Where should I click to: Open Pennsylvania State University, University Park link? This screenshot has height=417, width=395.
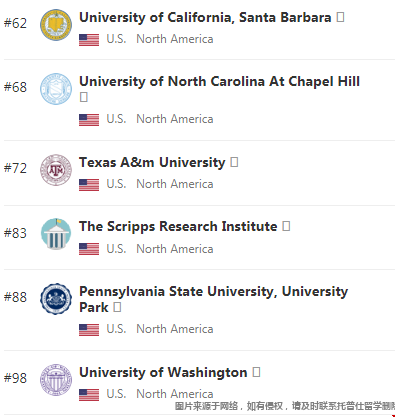click(x=213, y=299)
